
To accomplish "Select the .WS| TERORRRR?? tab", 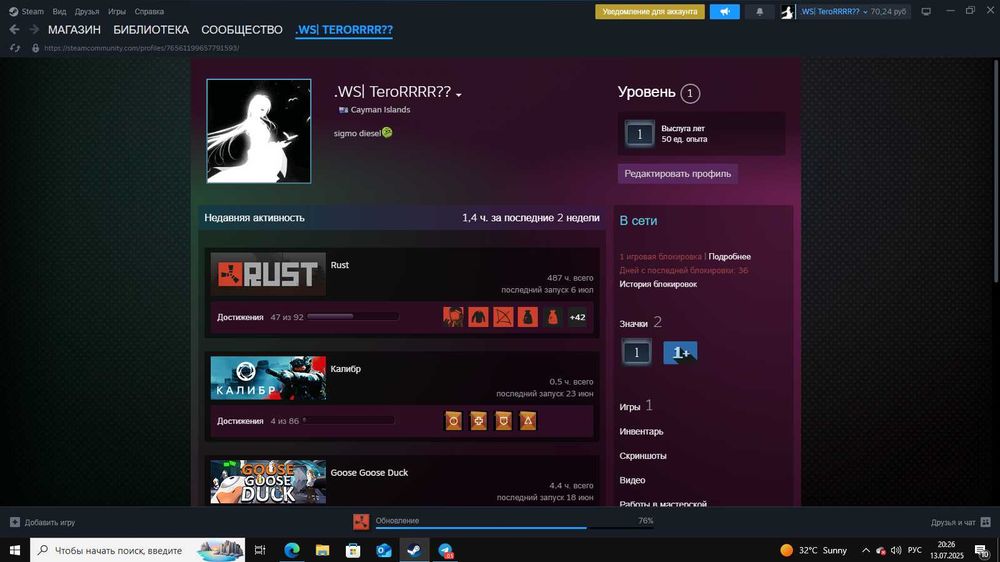I will [344, 30].
